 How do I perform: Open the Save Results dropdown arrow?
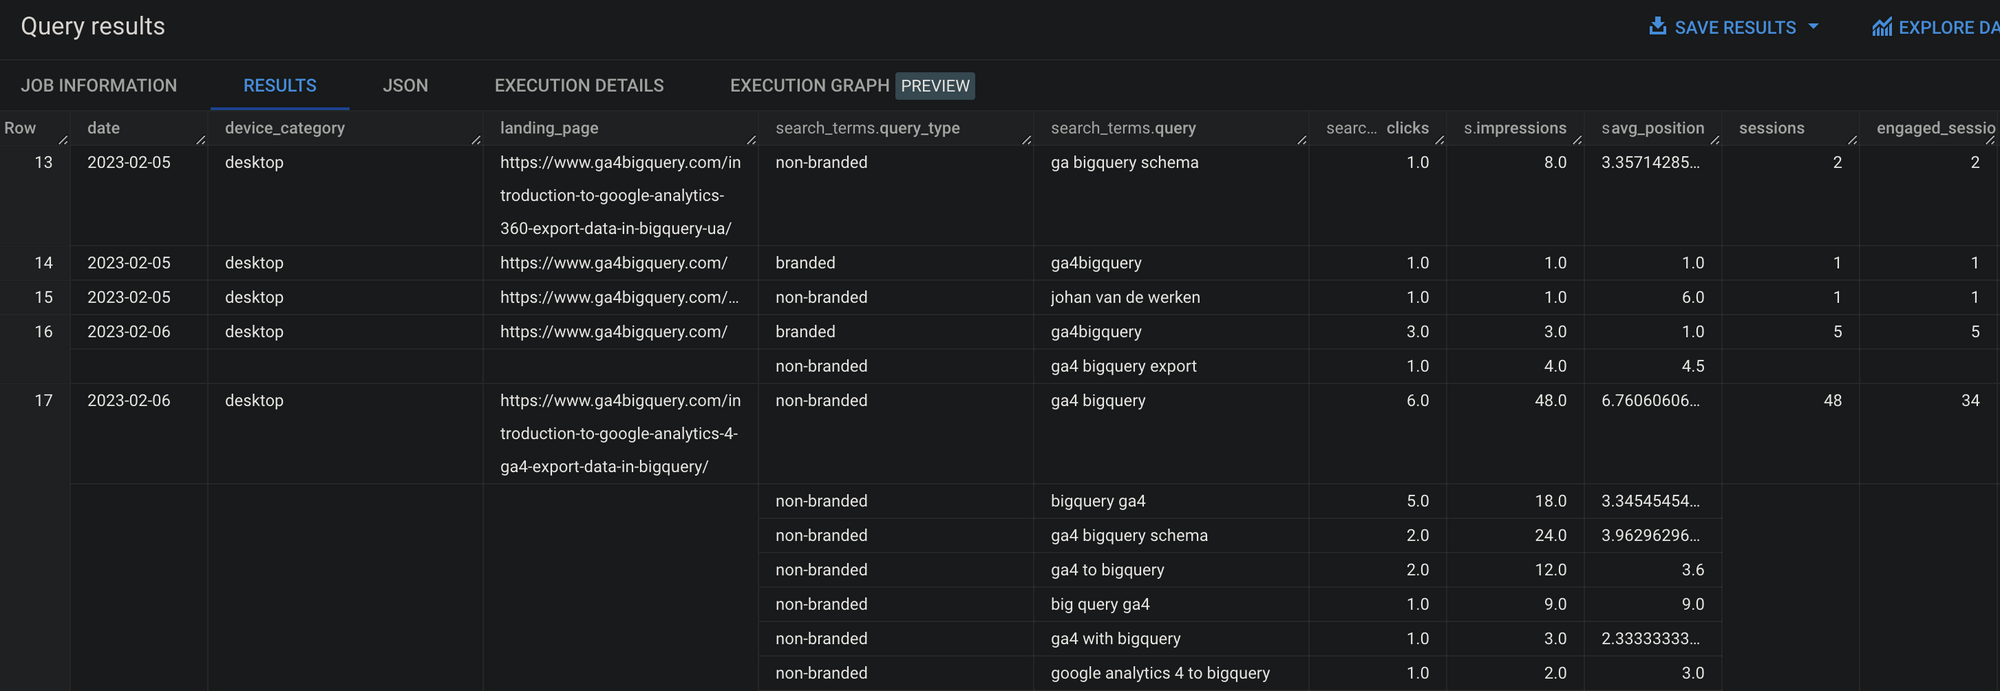point(1813,27)
